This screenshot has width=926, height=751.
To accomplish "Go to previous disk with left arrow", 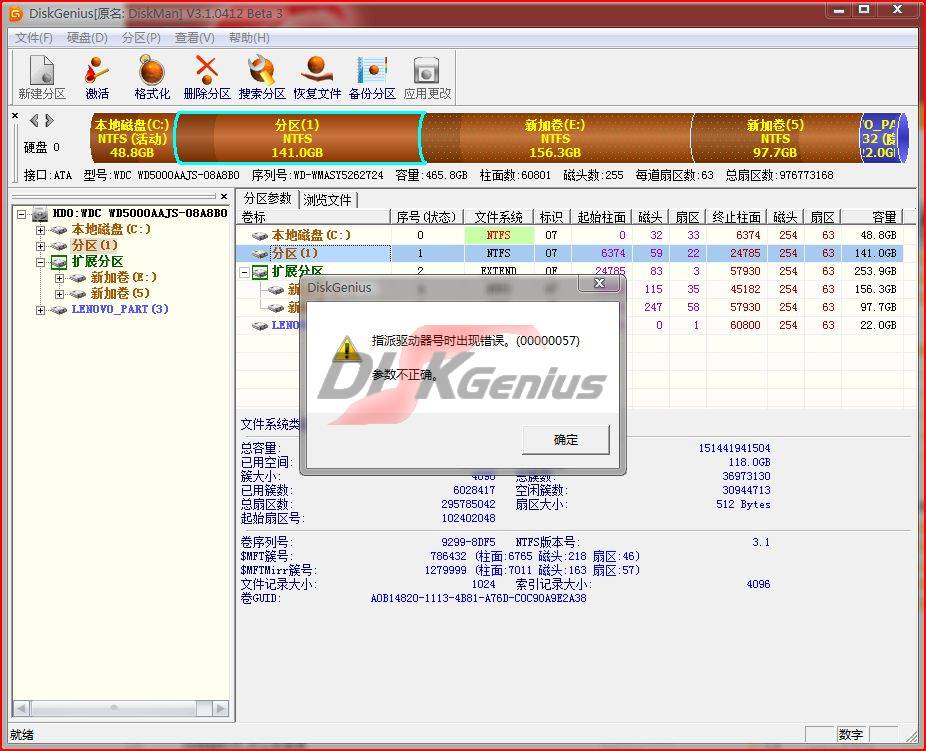I will tap(34, 120).
